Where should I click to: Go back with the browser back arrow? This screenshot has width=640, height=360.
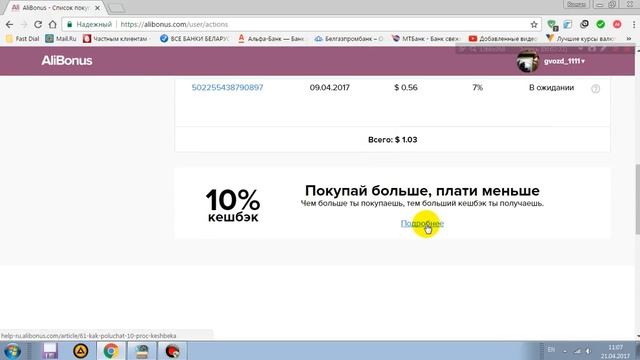[x=9, y=24]
